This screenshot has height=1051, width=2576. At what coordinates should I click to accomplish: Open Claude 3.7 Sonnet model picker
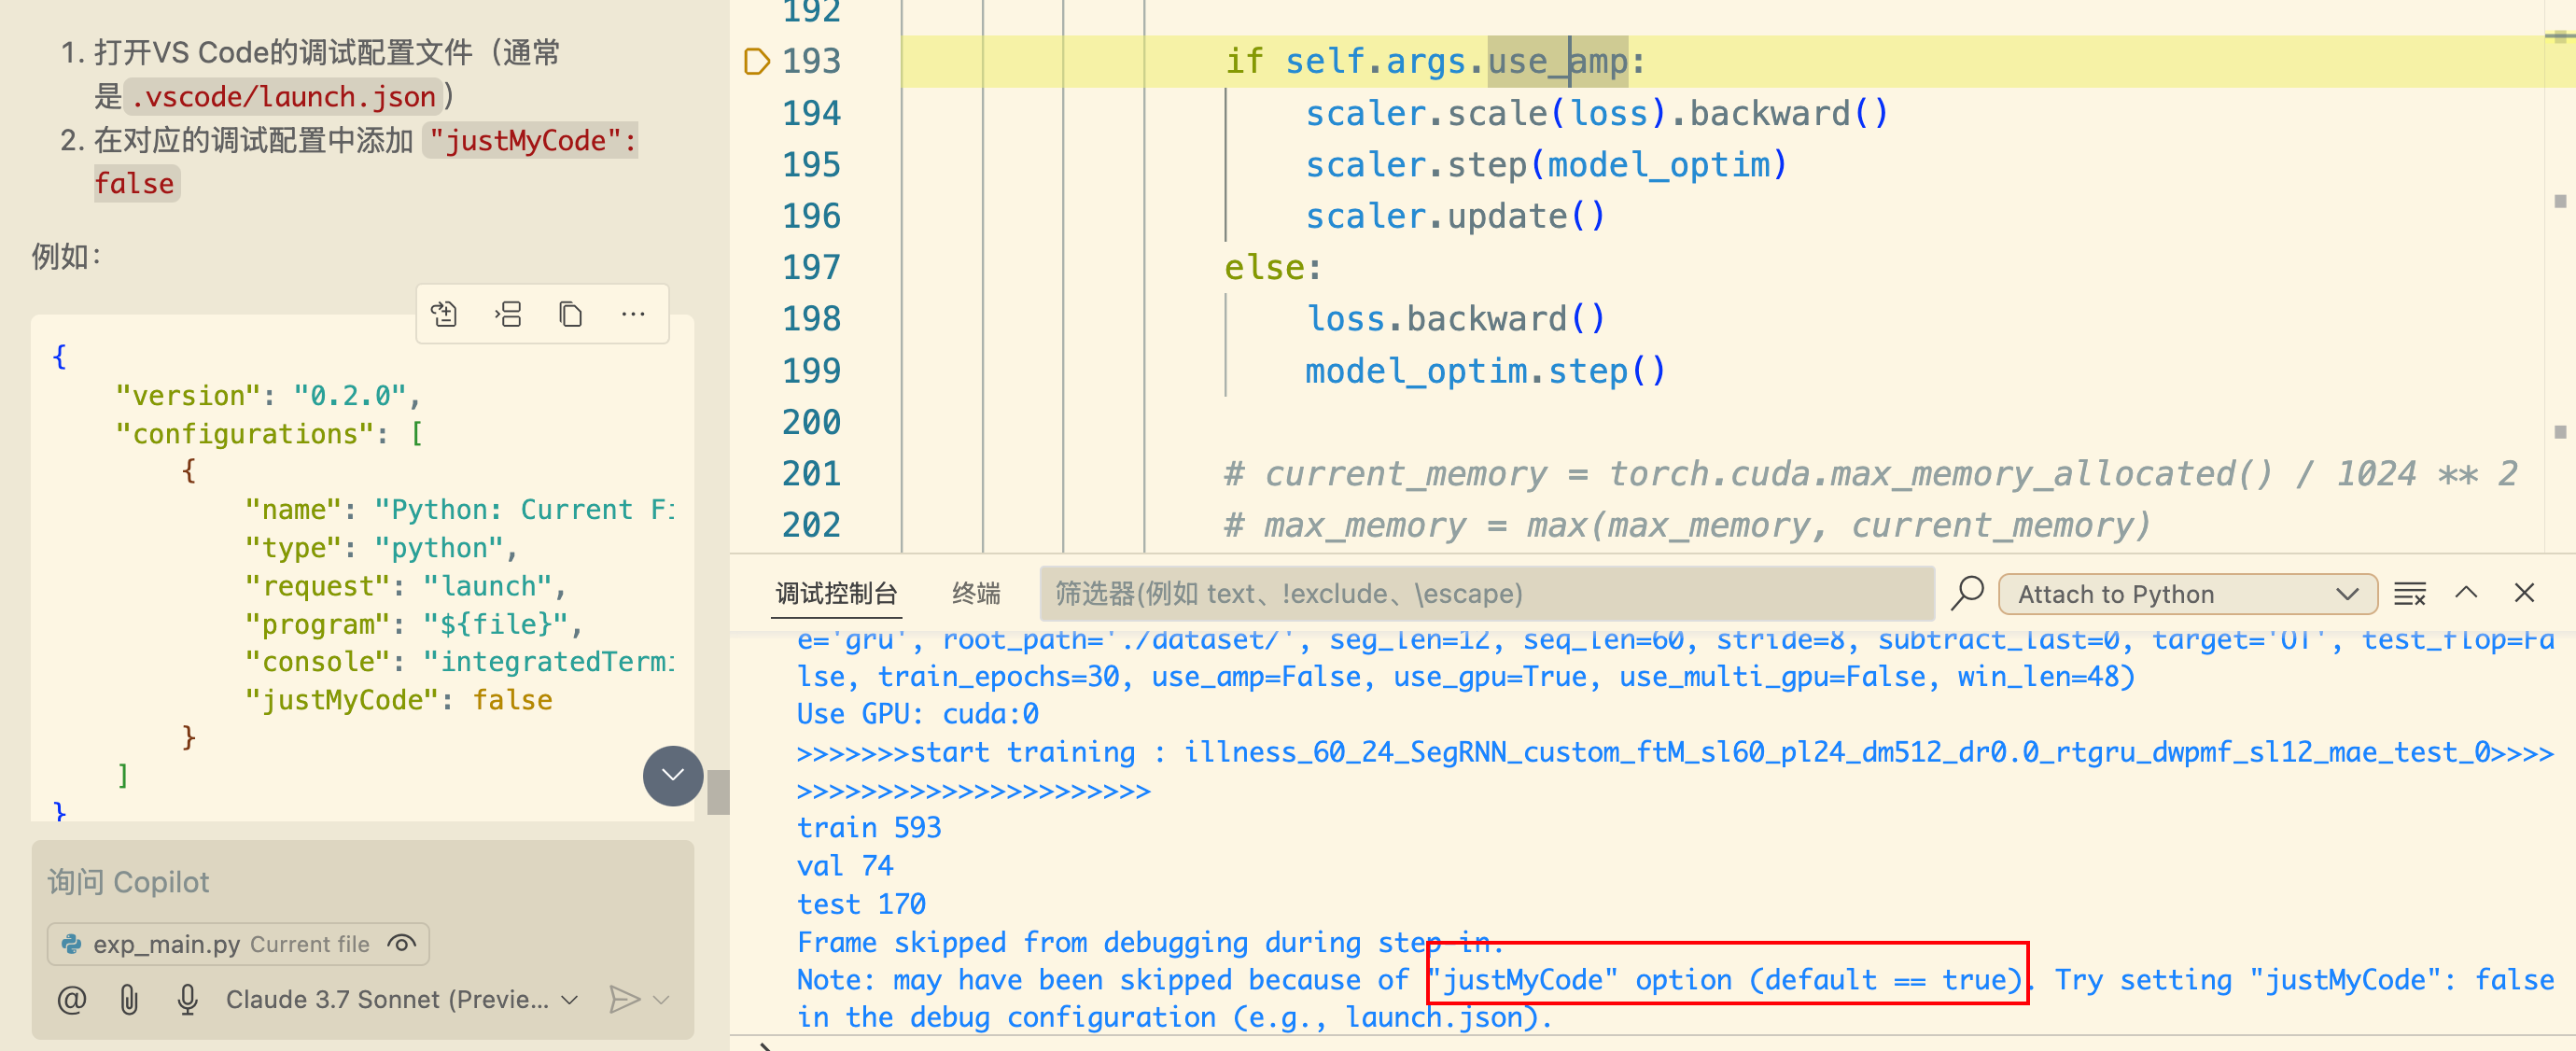[401, 999]
